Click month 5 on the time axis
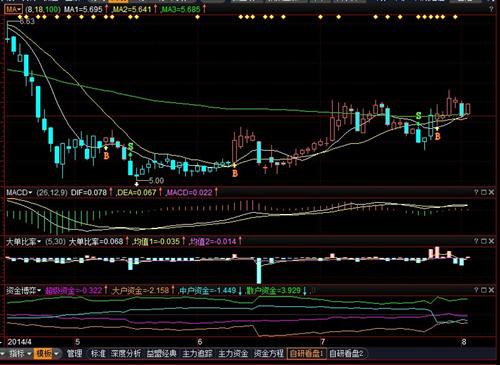This screenshot has width=500, height=365. 77,342
